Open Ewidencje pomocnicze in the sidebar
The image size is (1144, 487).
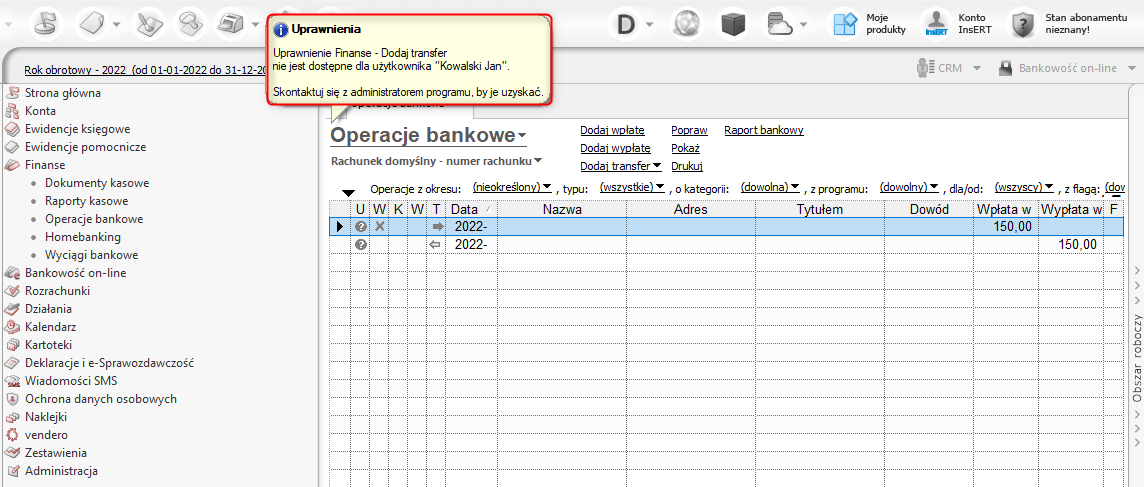pos(85,147)
